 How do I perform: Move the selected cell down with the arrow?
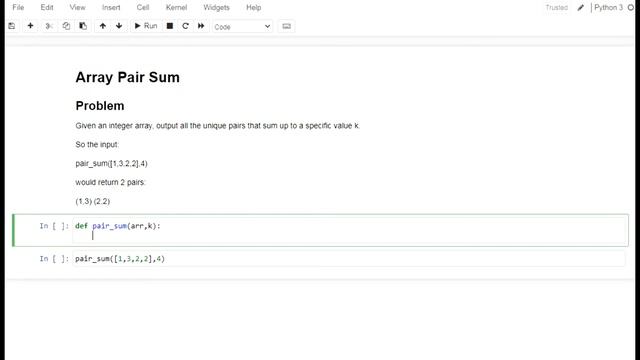(119, 26)
